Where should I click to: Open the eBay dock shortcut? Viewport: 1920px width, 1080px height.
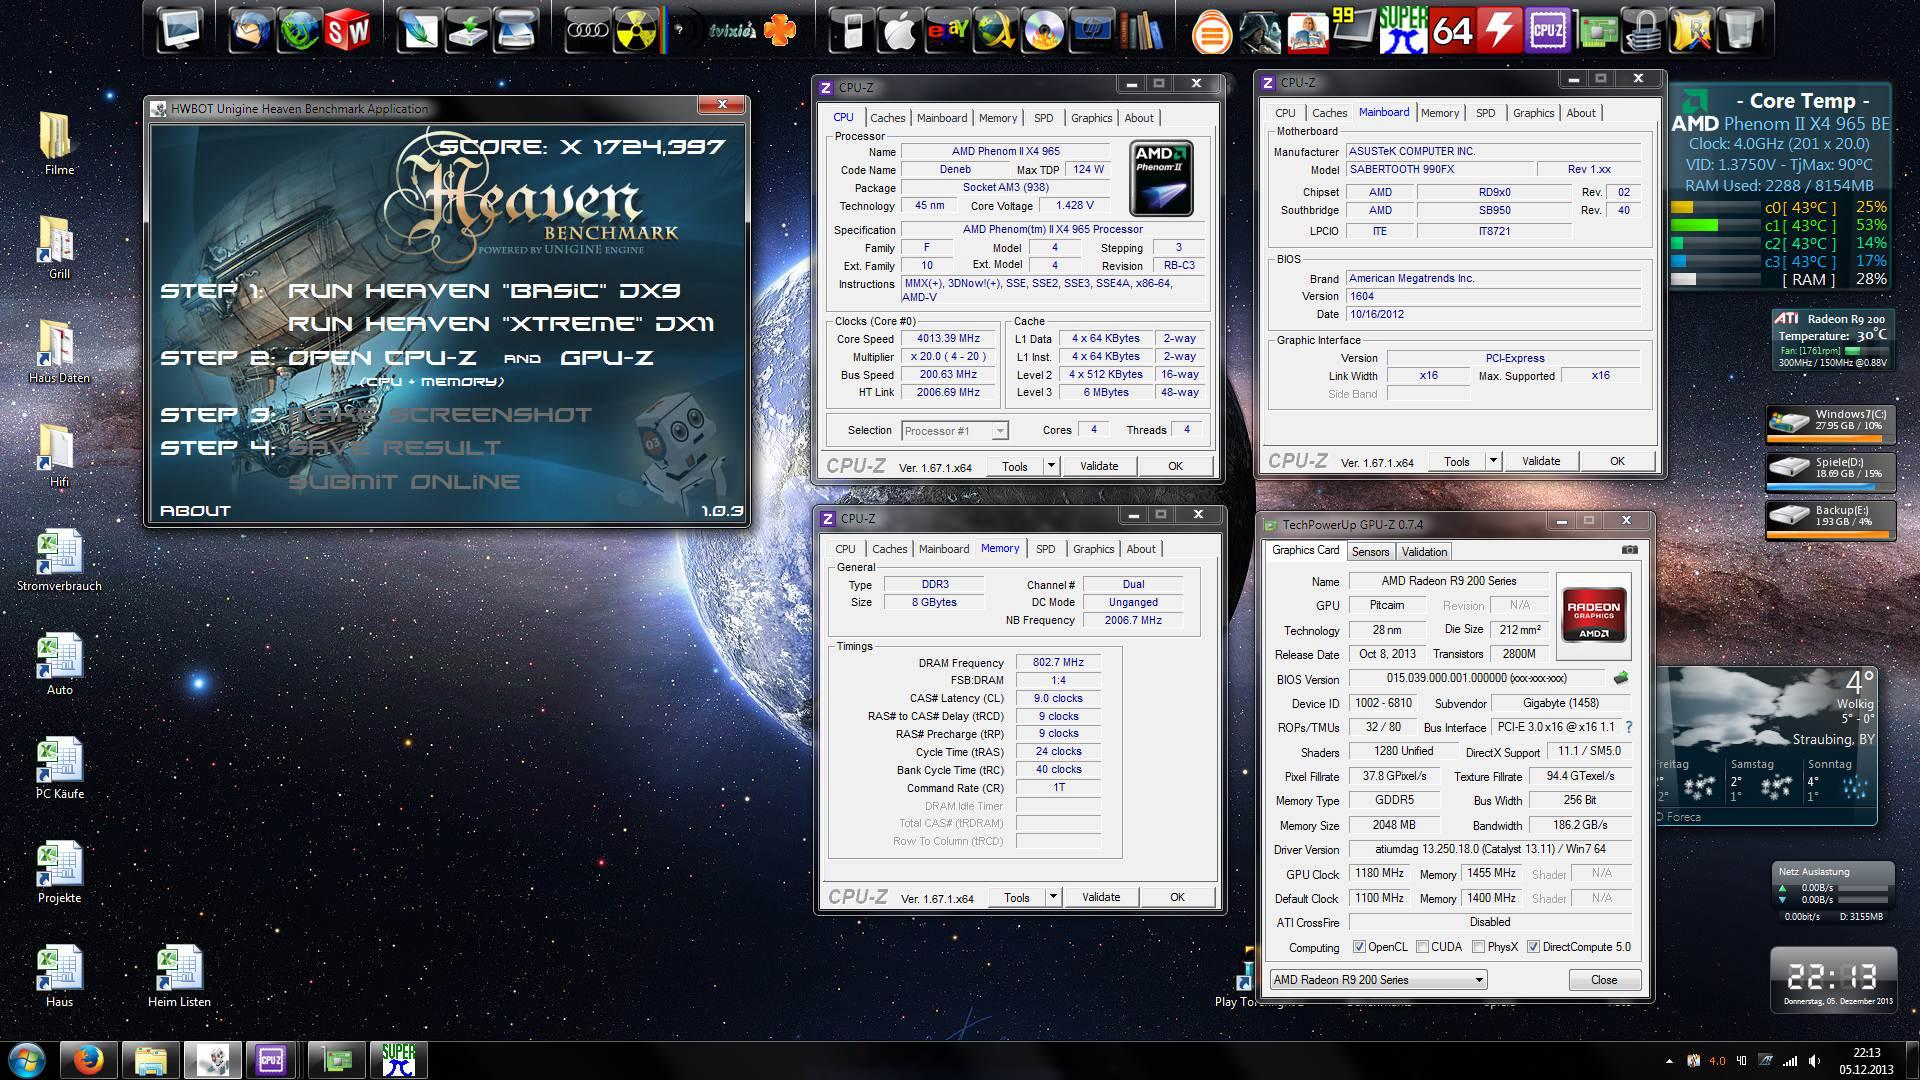point(947,30)
